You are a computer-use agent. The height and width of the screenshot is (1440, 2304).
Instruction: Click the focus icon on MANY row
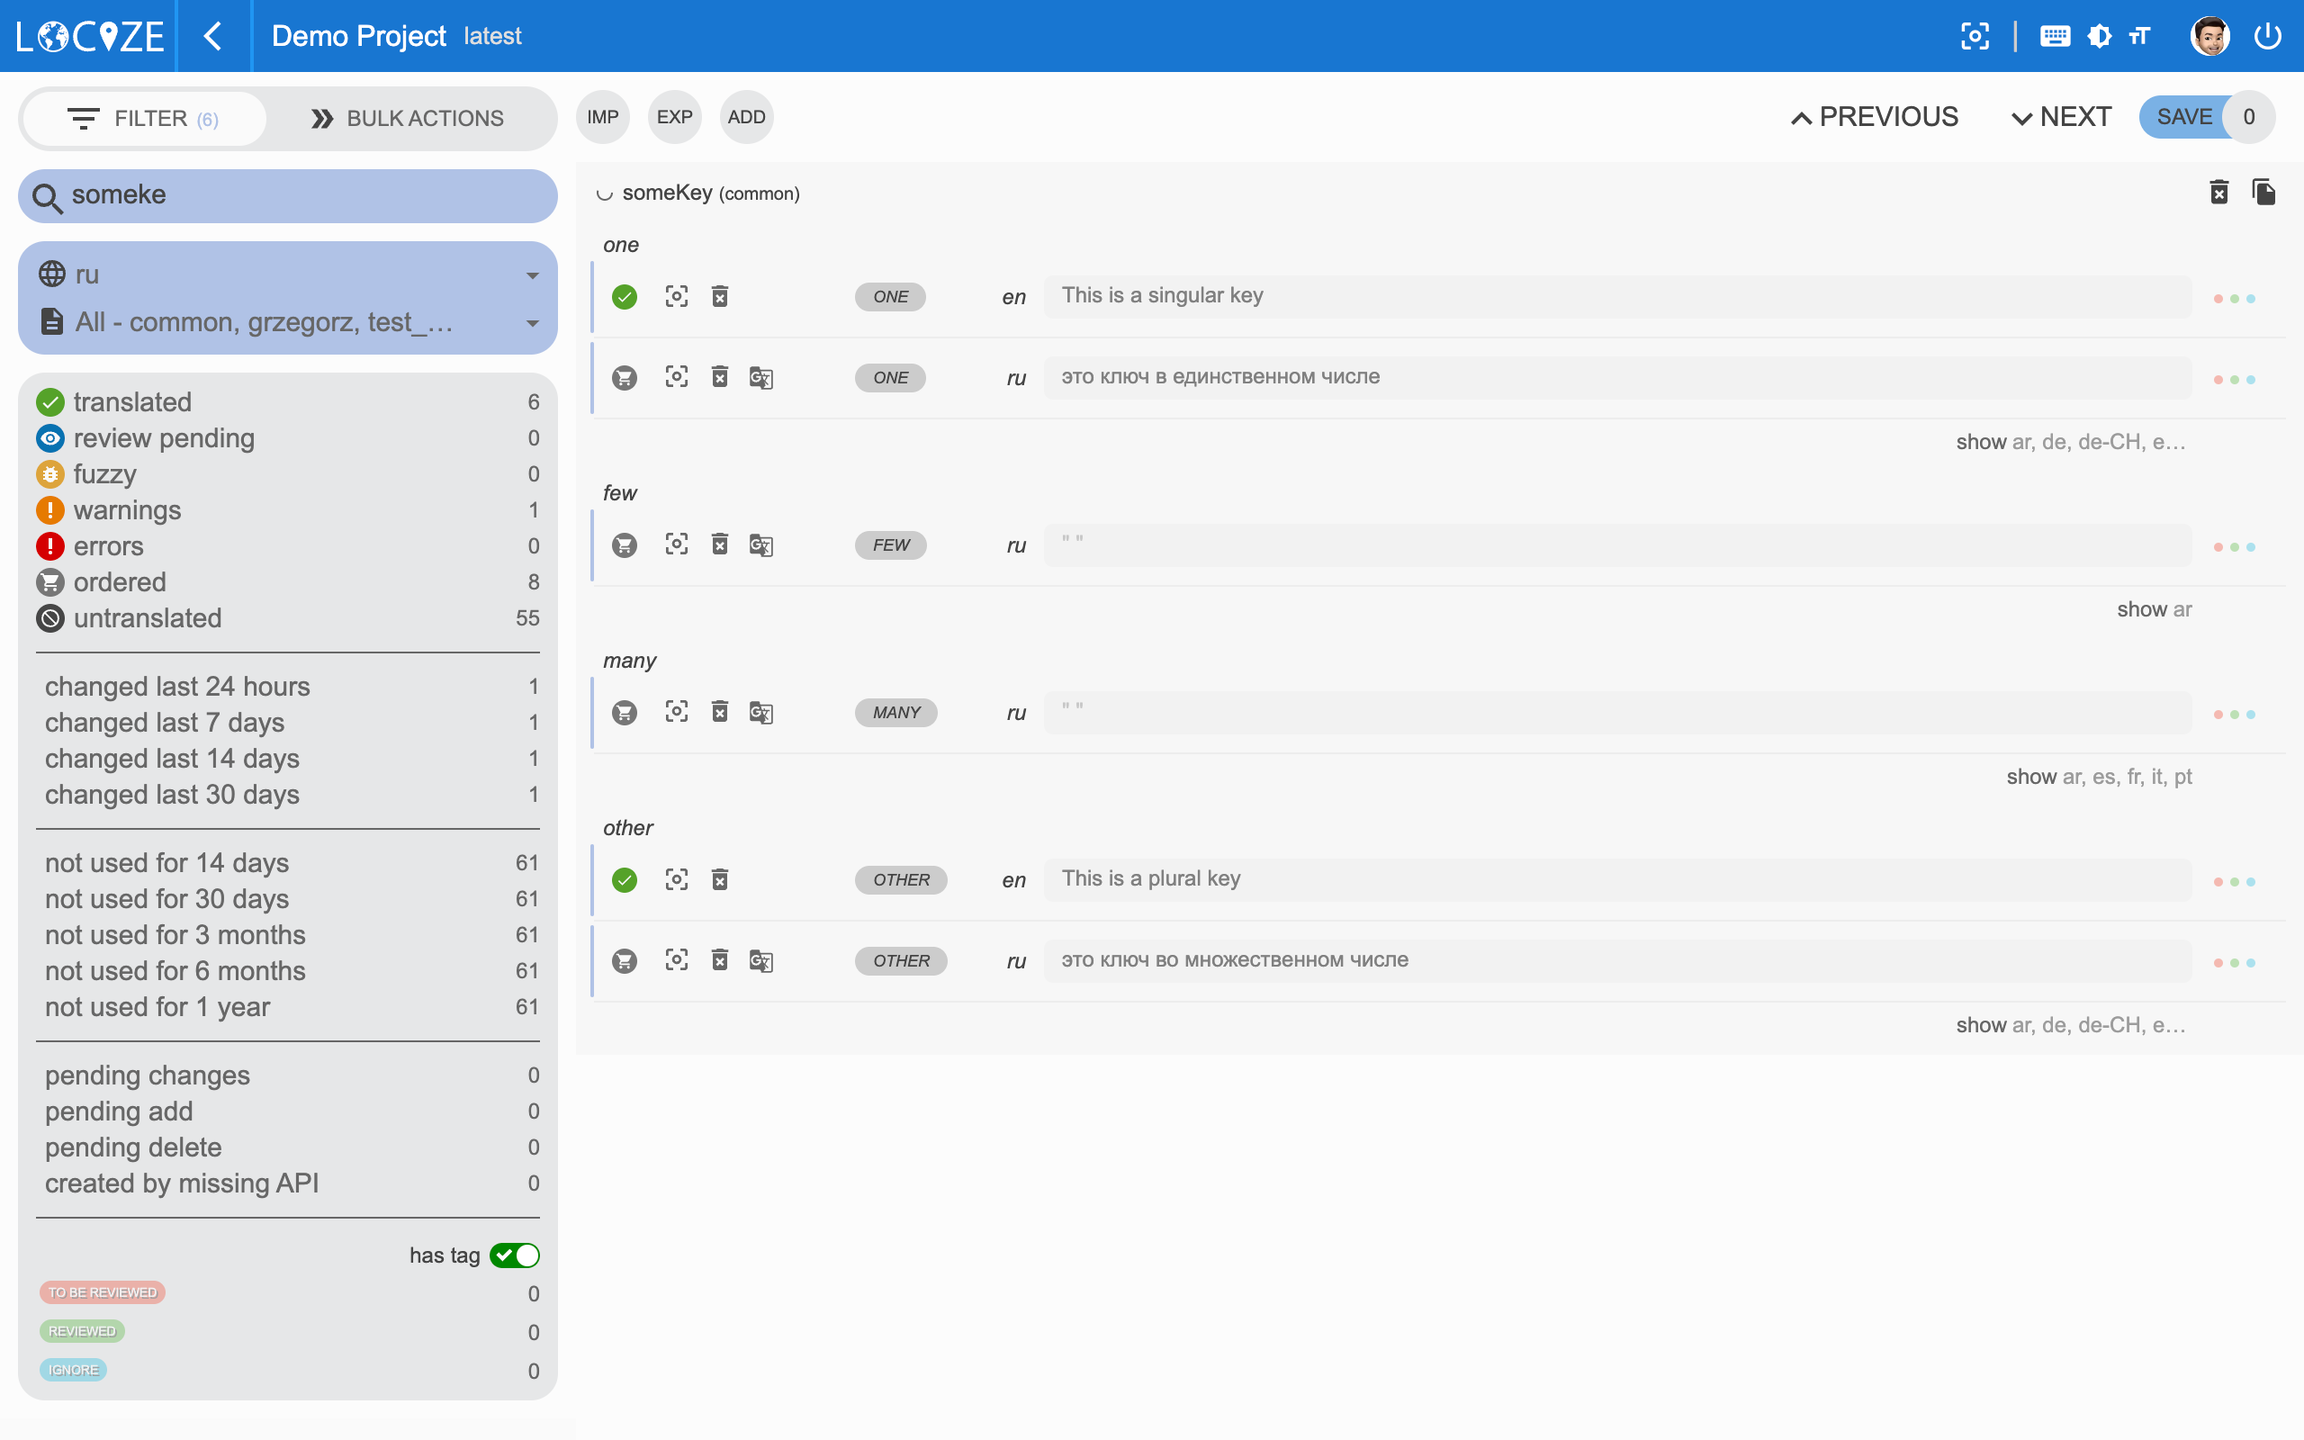pyautogui.click(x=676, y=712)
